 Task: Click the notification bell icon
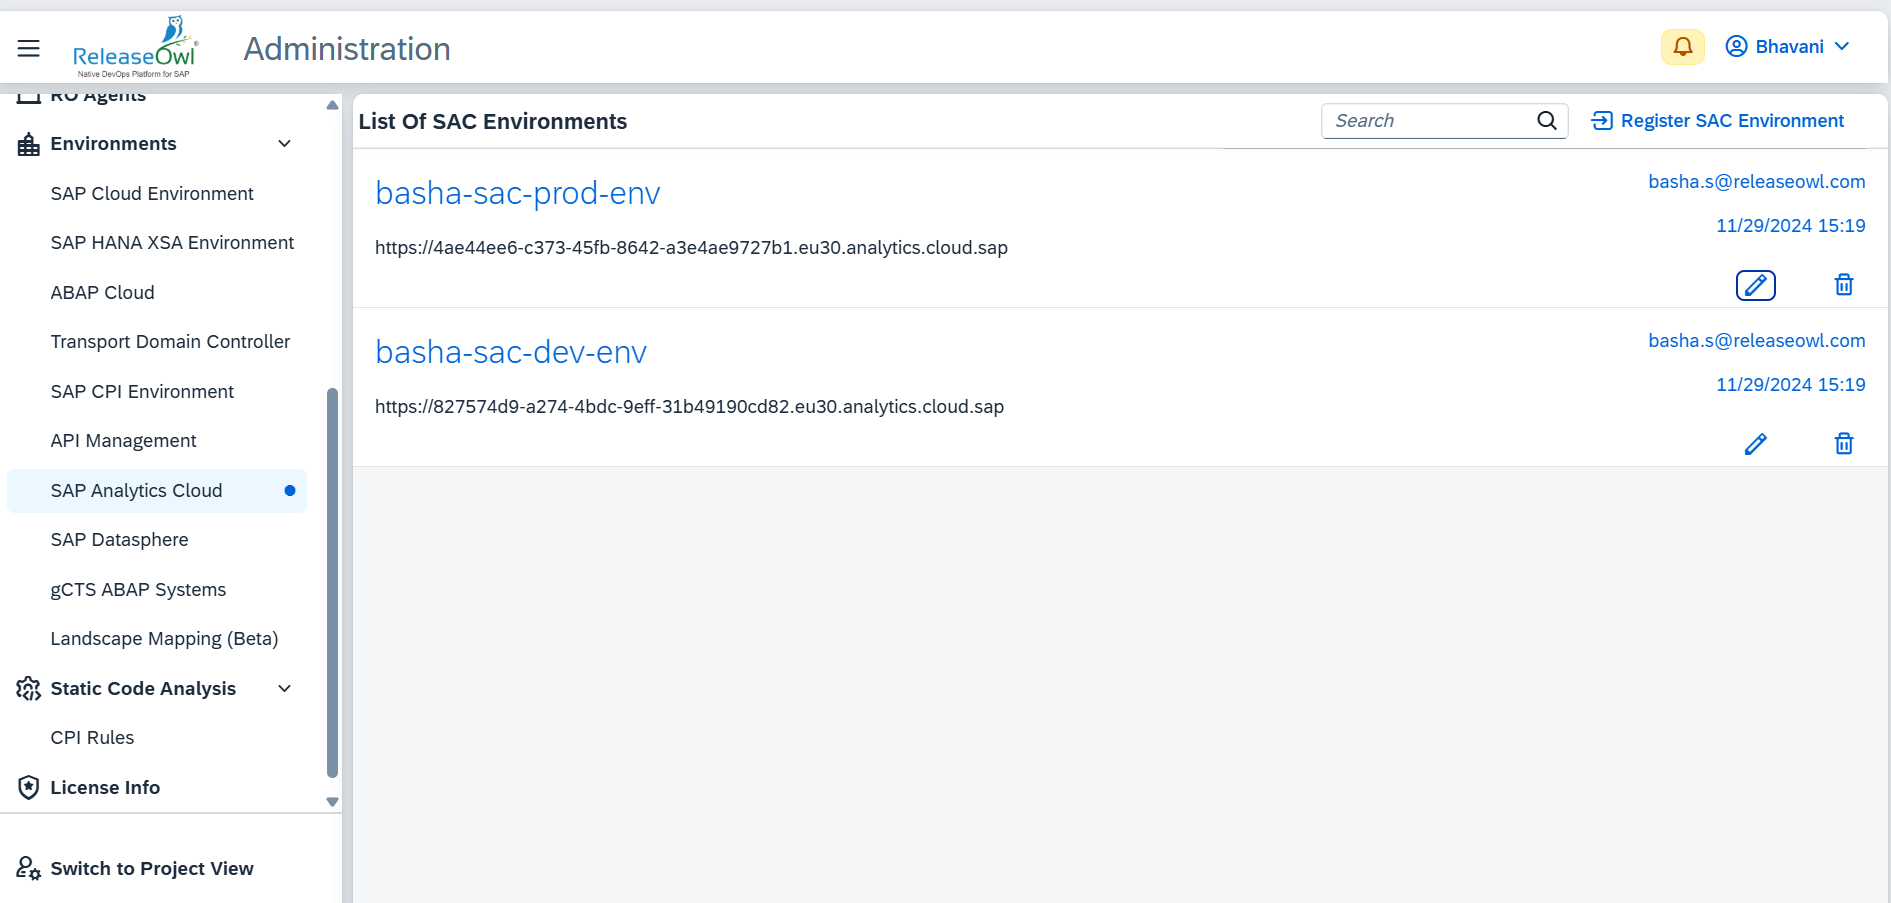pos(1682,47)
